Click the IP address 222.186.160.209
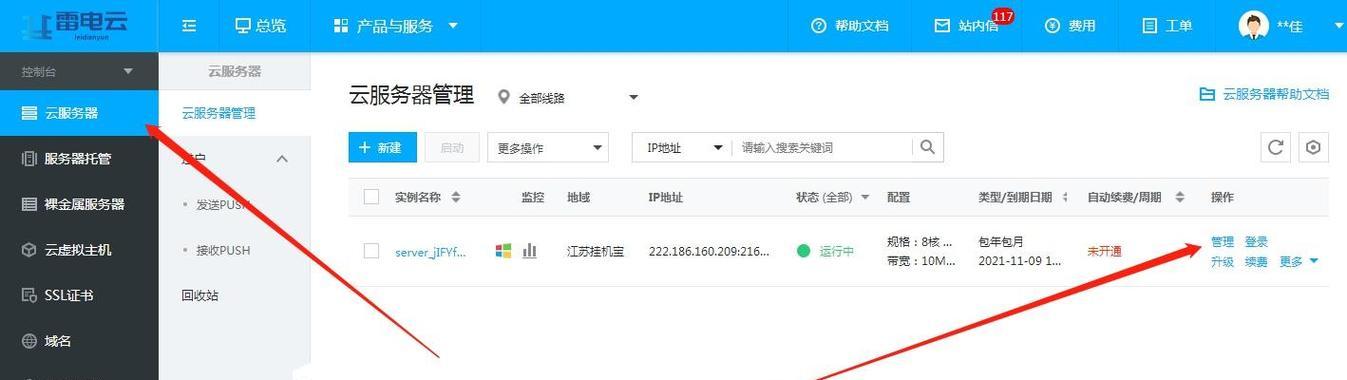1347x380 pixels. pos(709,251)
